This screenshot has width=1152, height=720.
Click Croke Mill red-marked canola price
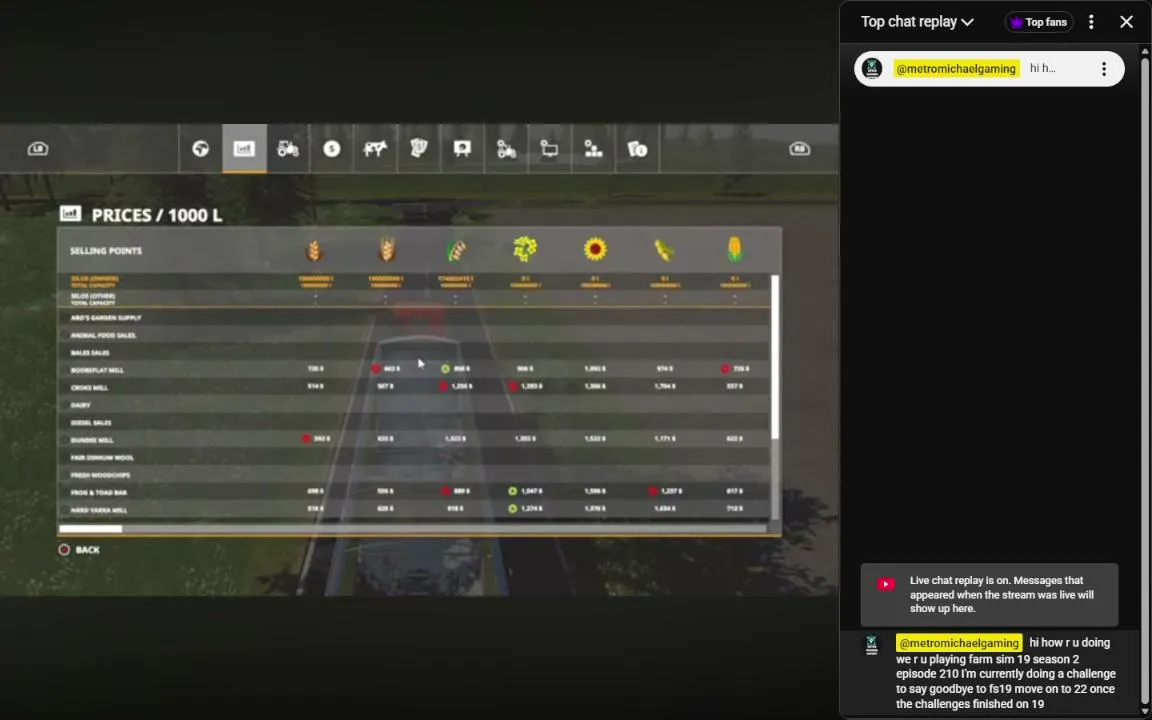tap(525, 386)
